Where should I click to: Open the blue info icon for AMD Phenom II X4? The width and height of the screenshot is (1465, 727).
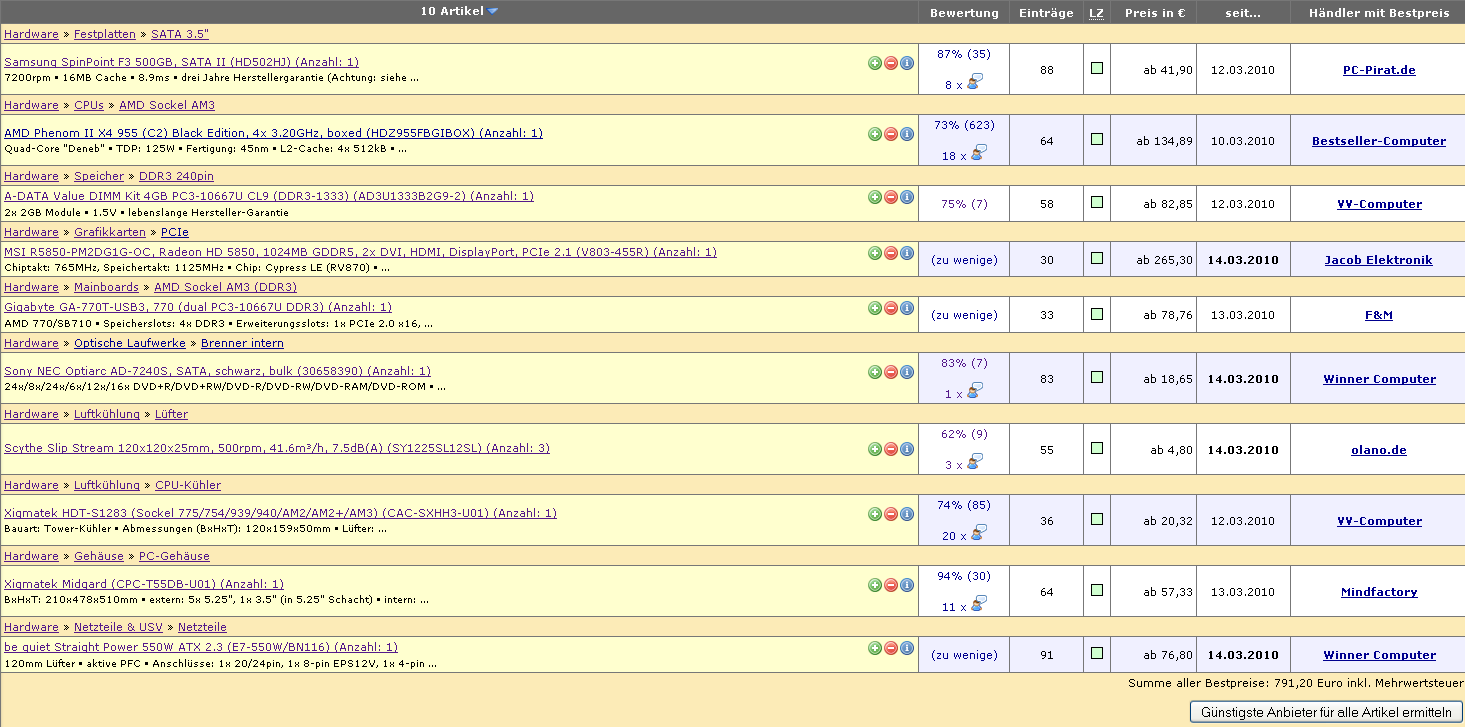907,134
